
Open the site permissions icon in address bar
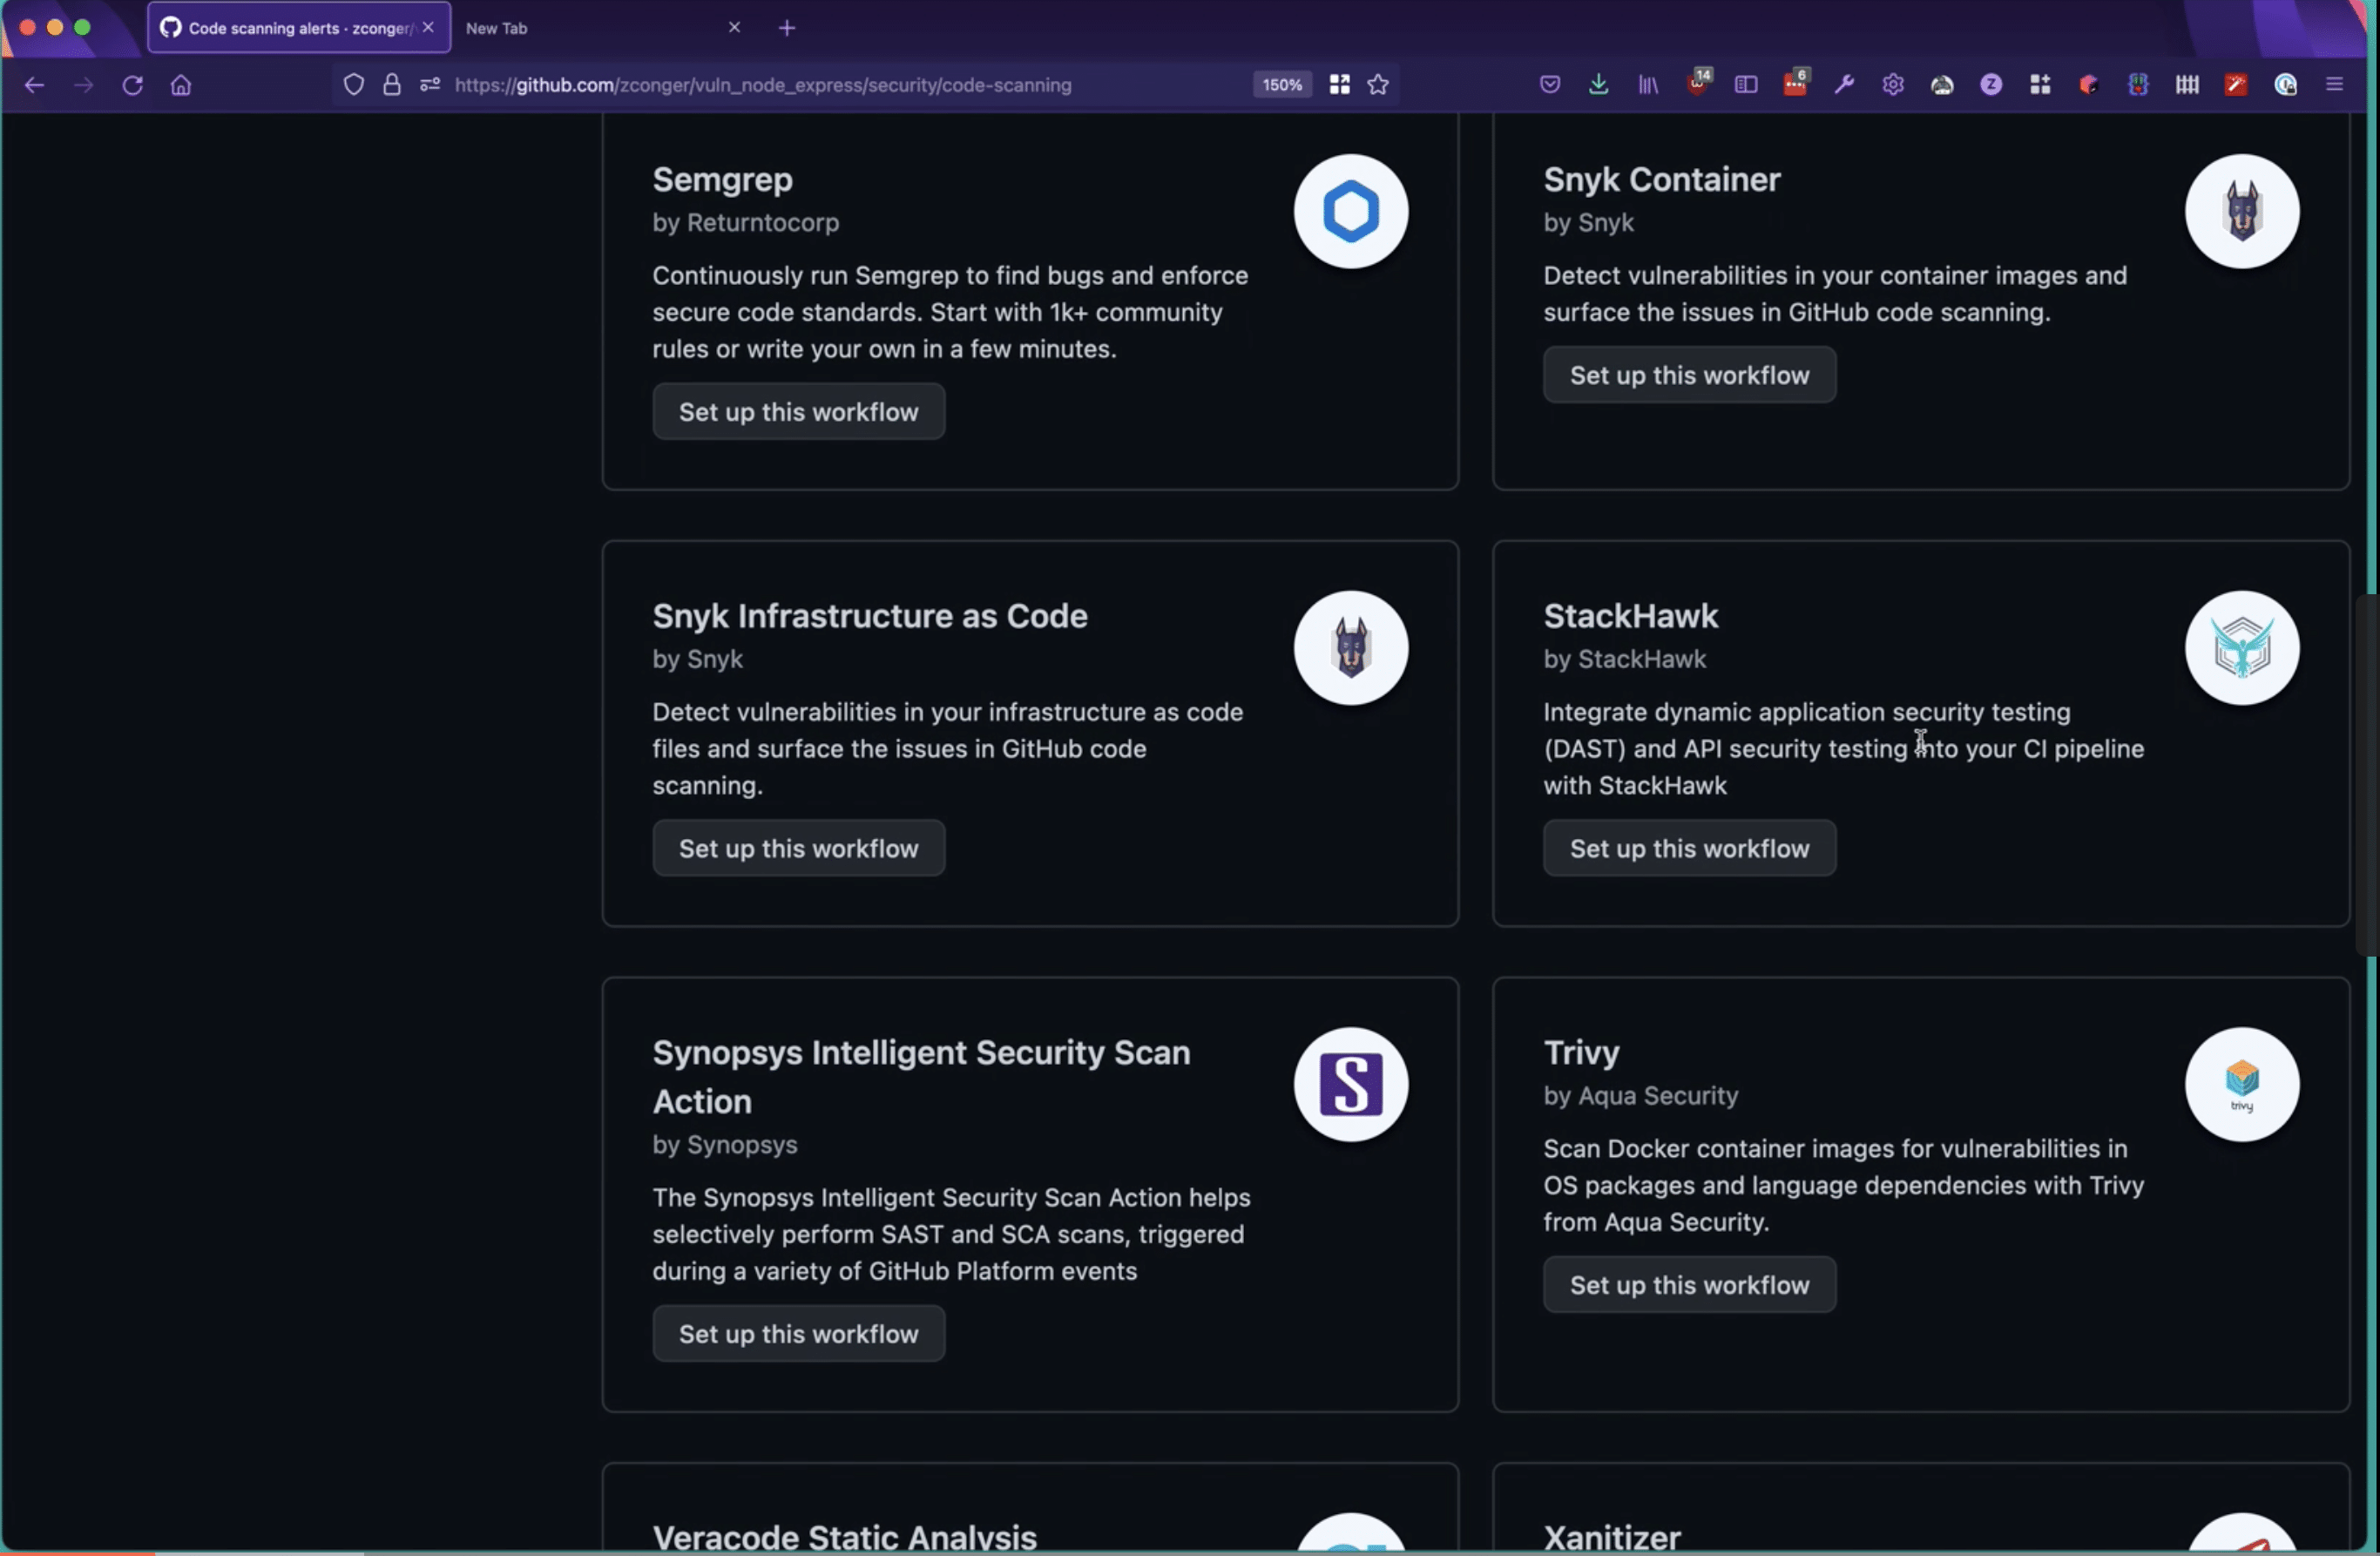(x=430, y=85)
